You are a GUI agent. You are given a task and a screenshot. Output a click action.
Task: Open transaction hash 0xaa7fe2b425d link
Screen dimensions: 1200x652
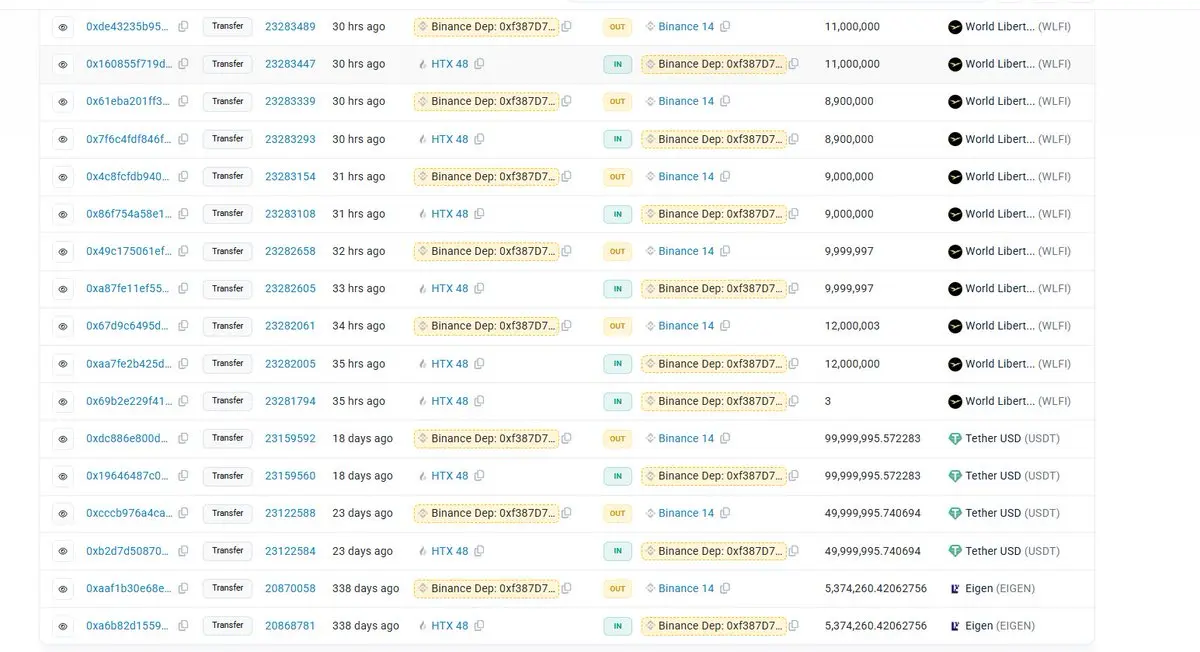[x=128, y=364]
